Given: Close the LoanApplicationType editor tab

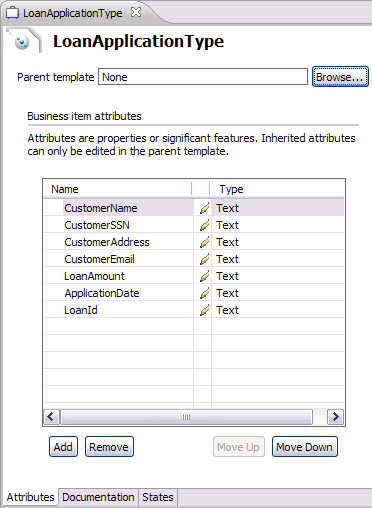Looking at the screenshot, I should click(x=136, y=13).
